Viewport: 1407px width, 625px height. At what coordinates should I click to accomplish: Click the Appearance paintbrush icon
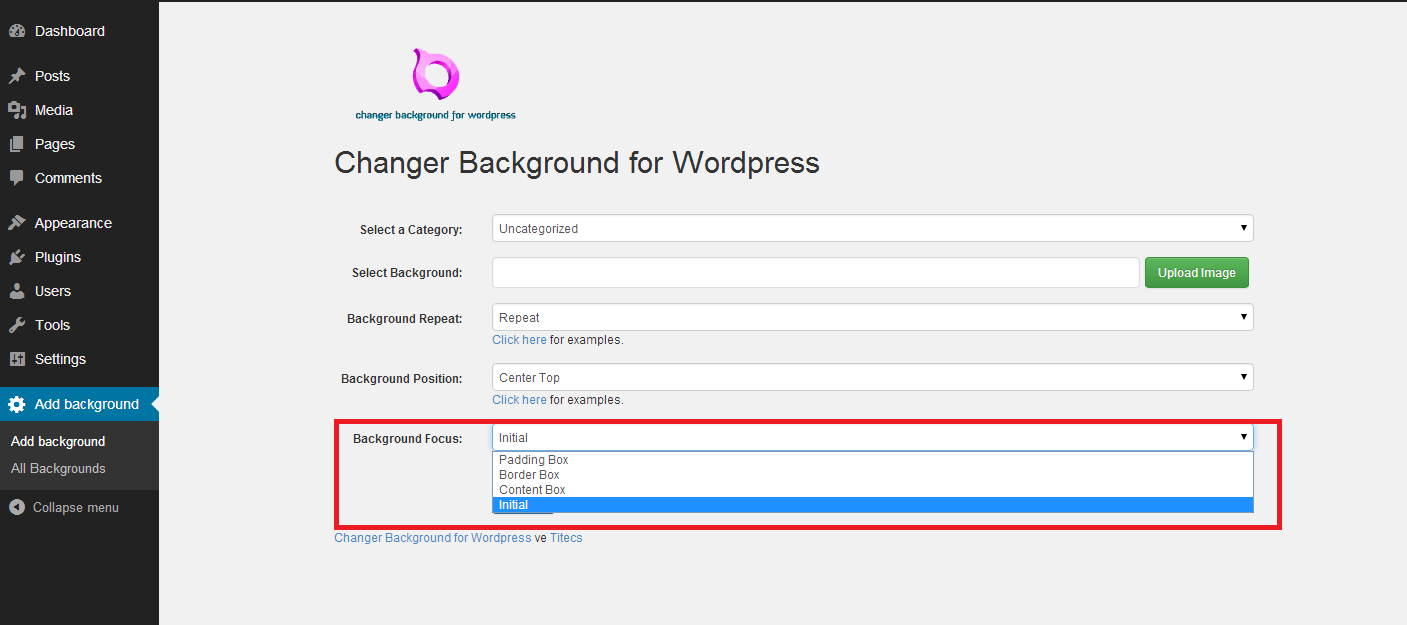16,223
